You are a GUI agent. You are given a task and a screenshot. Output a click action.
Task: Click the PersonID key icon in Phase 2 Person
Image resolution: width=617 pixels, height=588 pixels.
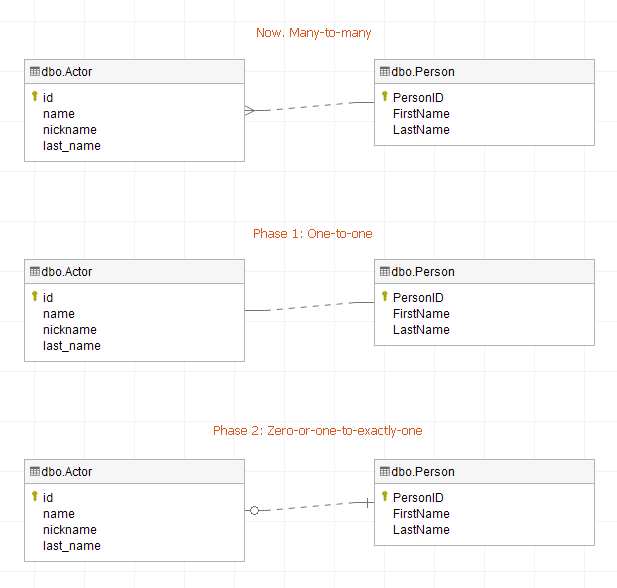click(x=385, y=496)
